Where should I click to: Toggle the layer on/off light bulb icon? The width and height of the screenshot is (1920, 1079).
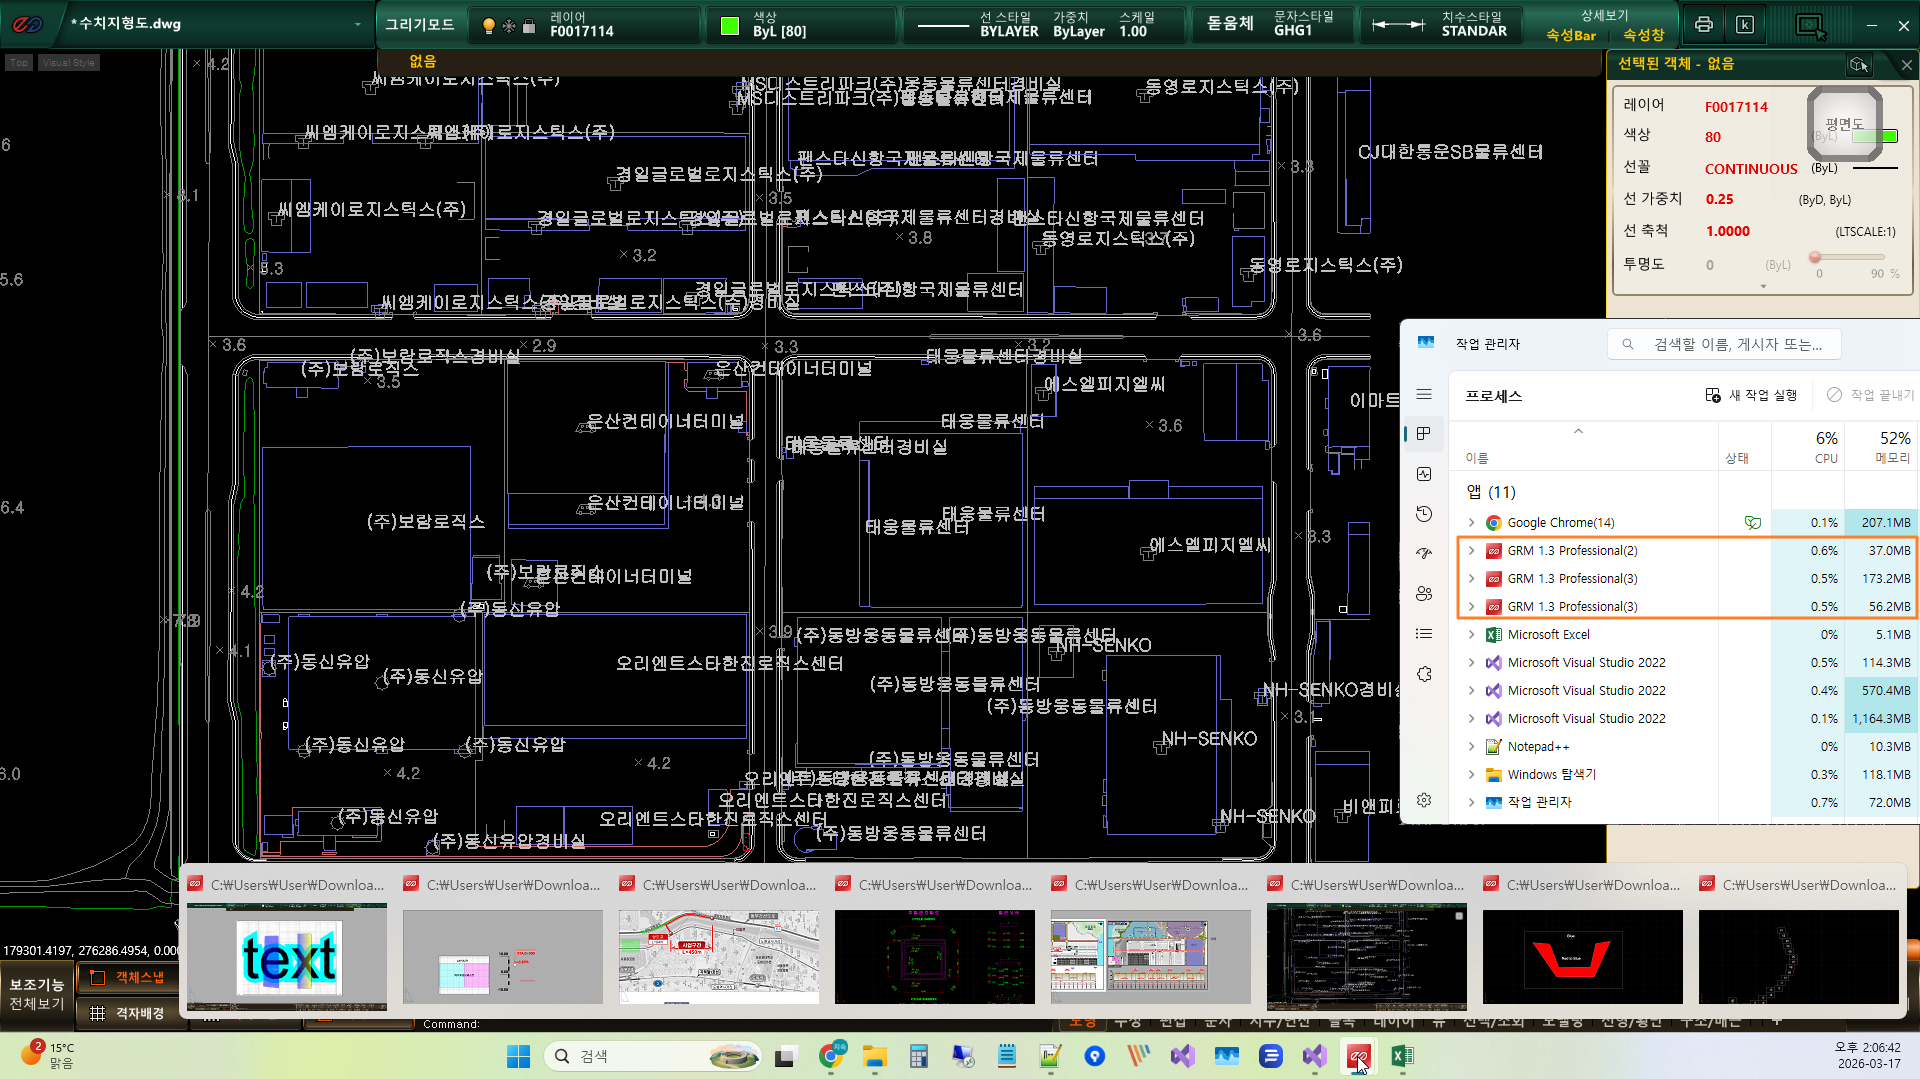[x=489, y=26]
